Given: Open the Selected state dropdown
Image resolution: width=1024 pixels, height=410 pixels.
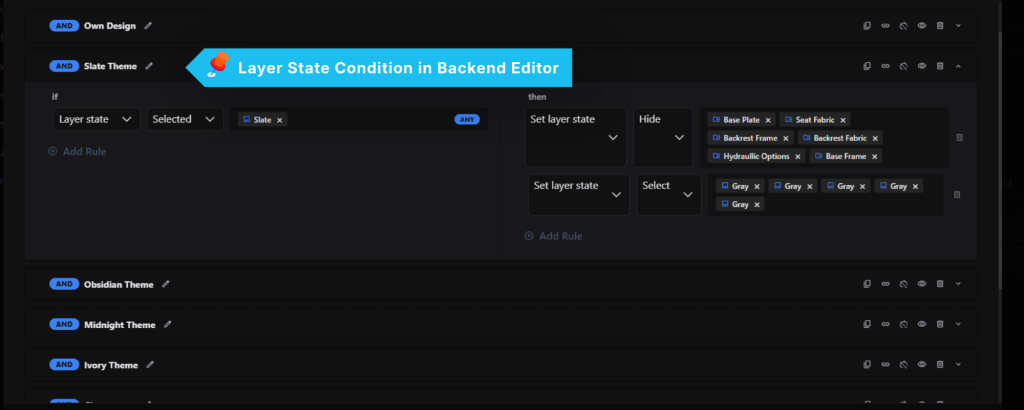Looking at the screenshot, I should (185, 119).
